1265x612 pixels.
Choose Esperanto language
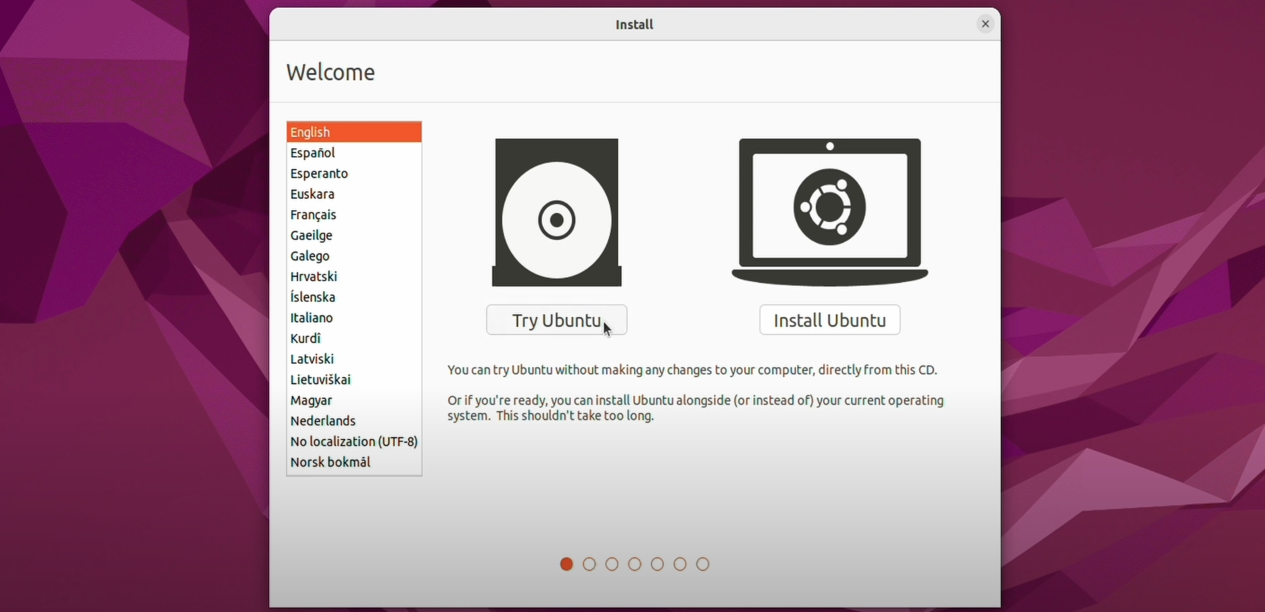point(354,174)
